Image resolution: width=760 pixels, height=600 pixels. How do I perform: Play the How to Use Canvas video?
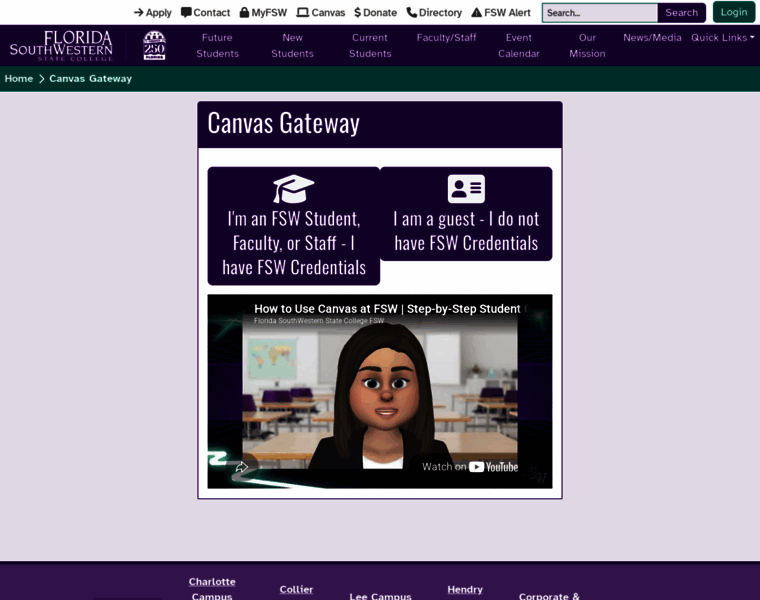click(380, 391)
